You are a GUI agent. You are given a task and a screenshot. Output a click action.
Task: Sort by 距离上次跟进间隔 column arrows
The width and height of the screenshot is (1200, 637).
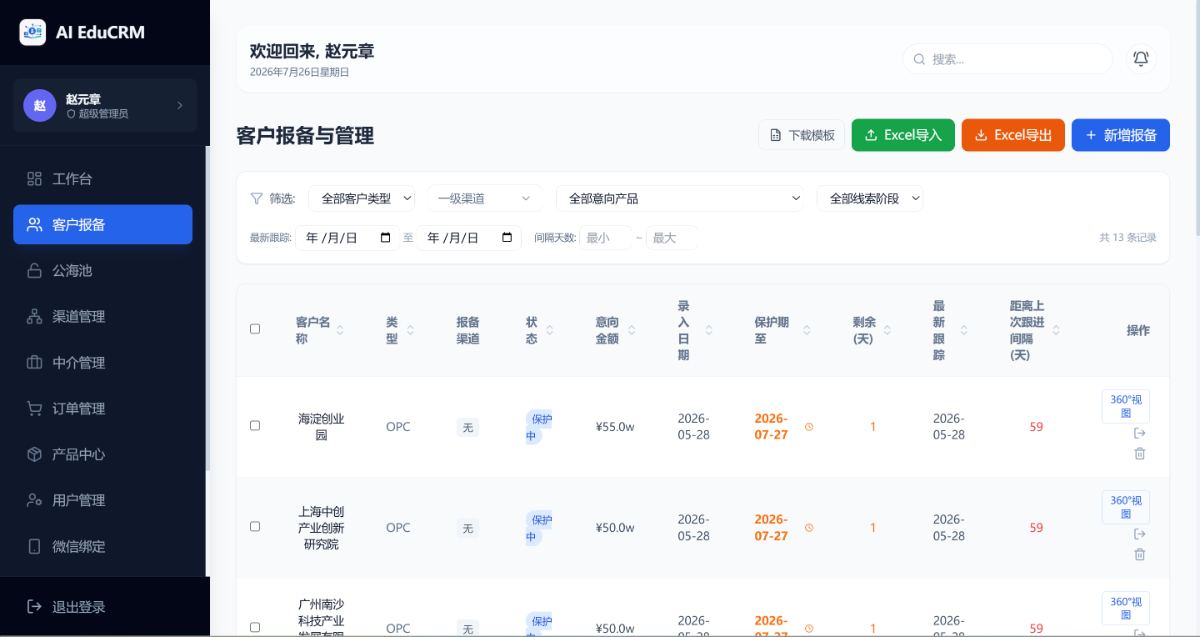tap(1056, 330)
